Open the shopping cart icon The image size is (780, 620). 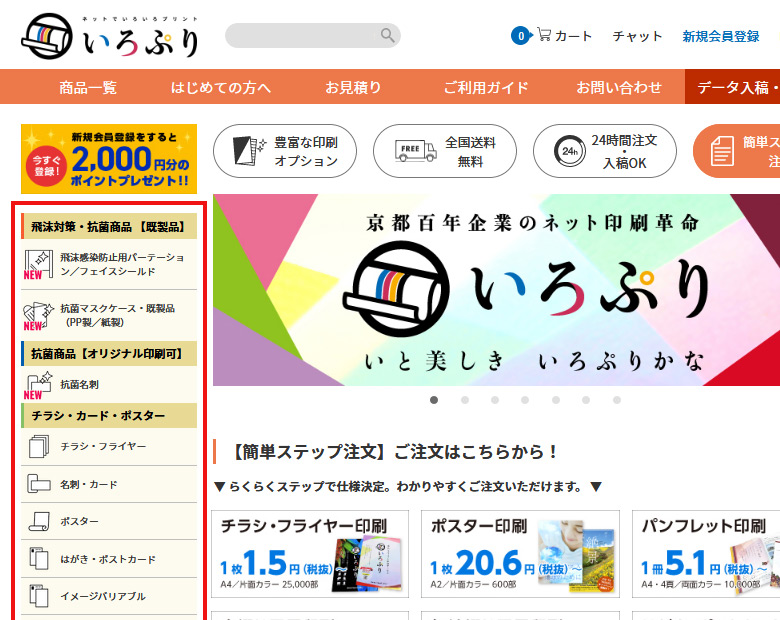(x=544, y=35)
